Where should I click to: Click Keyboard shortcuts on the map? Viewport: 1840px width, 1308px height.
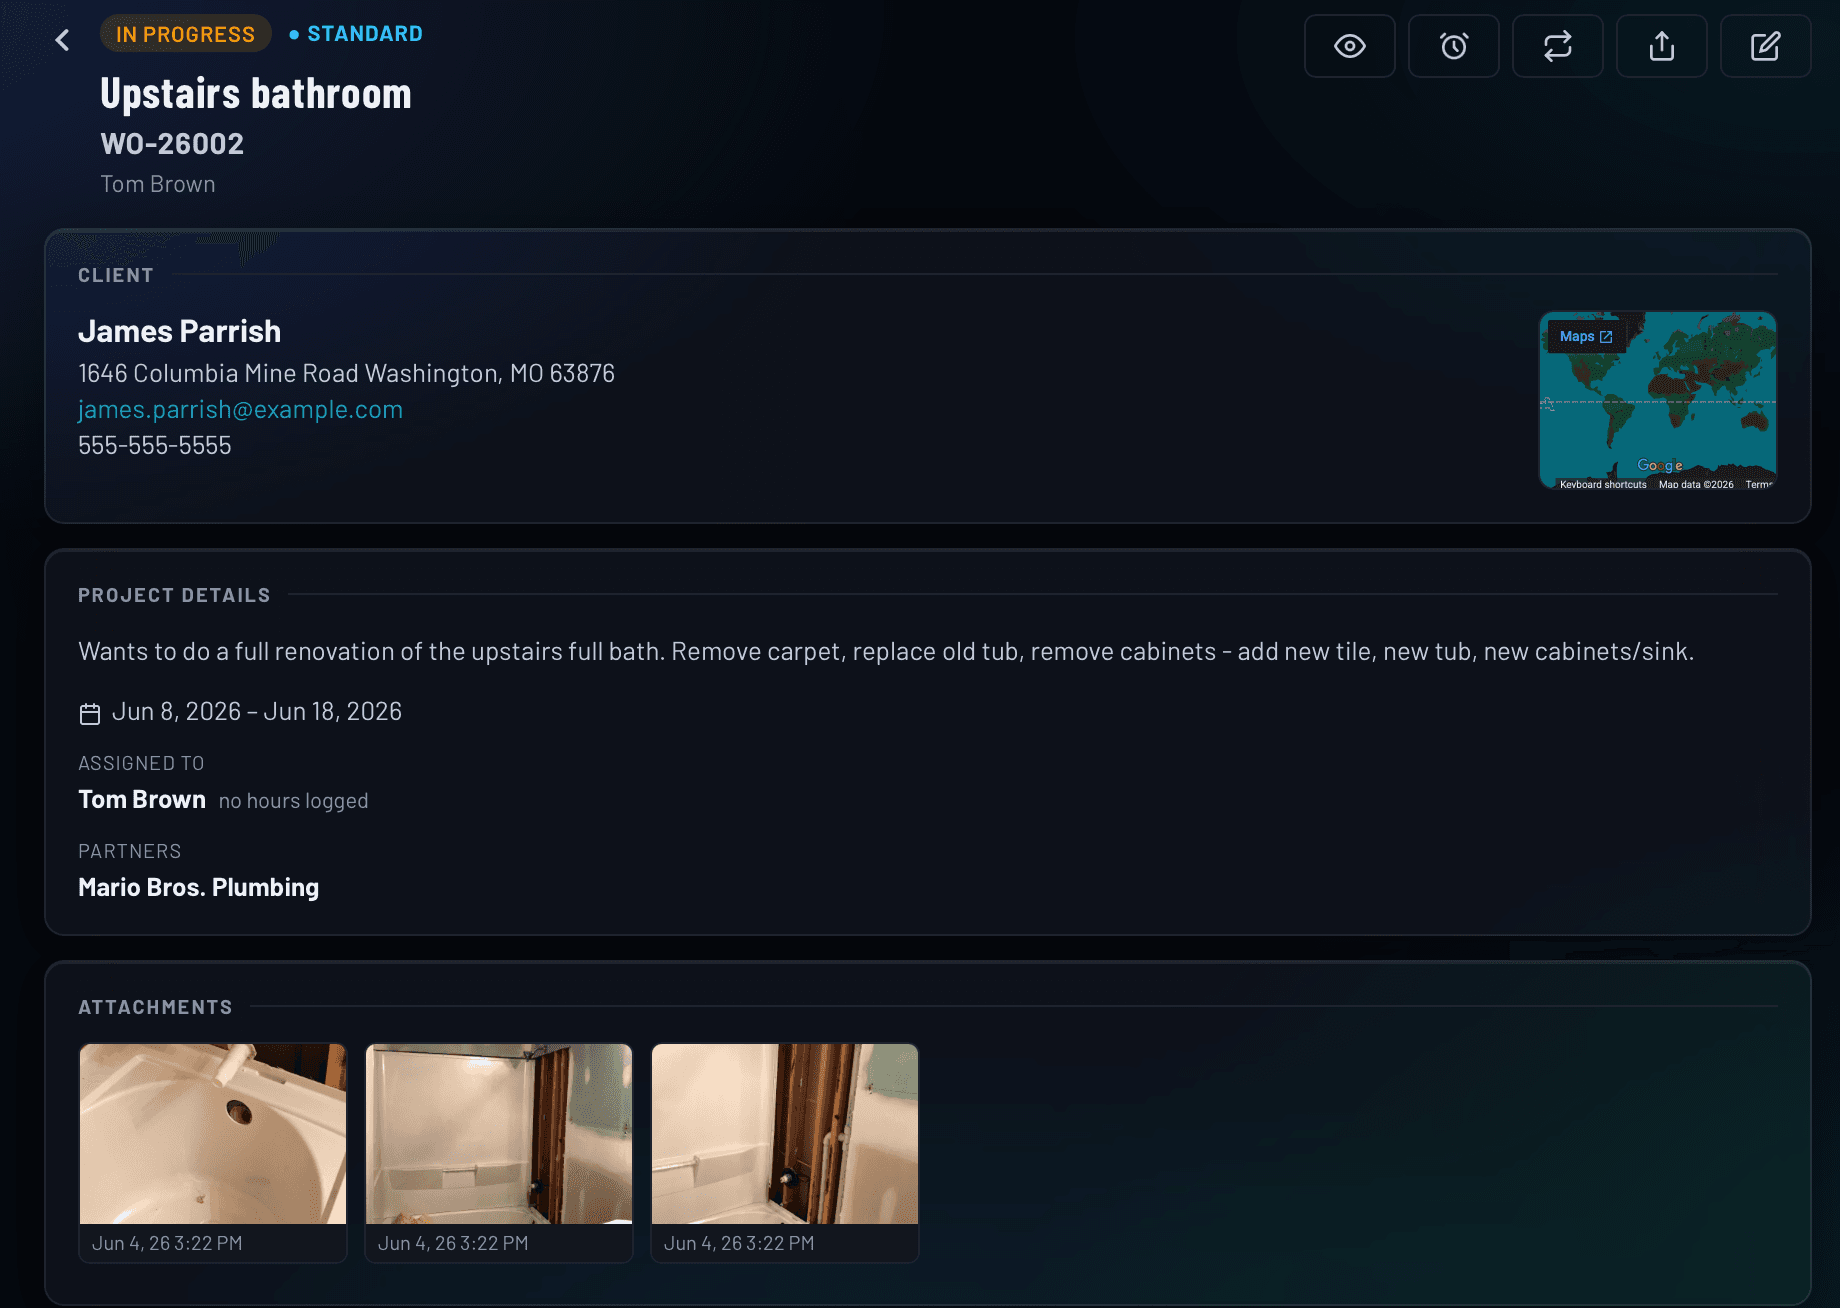tap(1603, 484)
